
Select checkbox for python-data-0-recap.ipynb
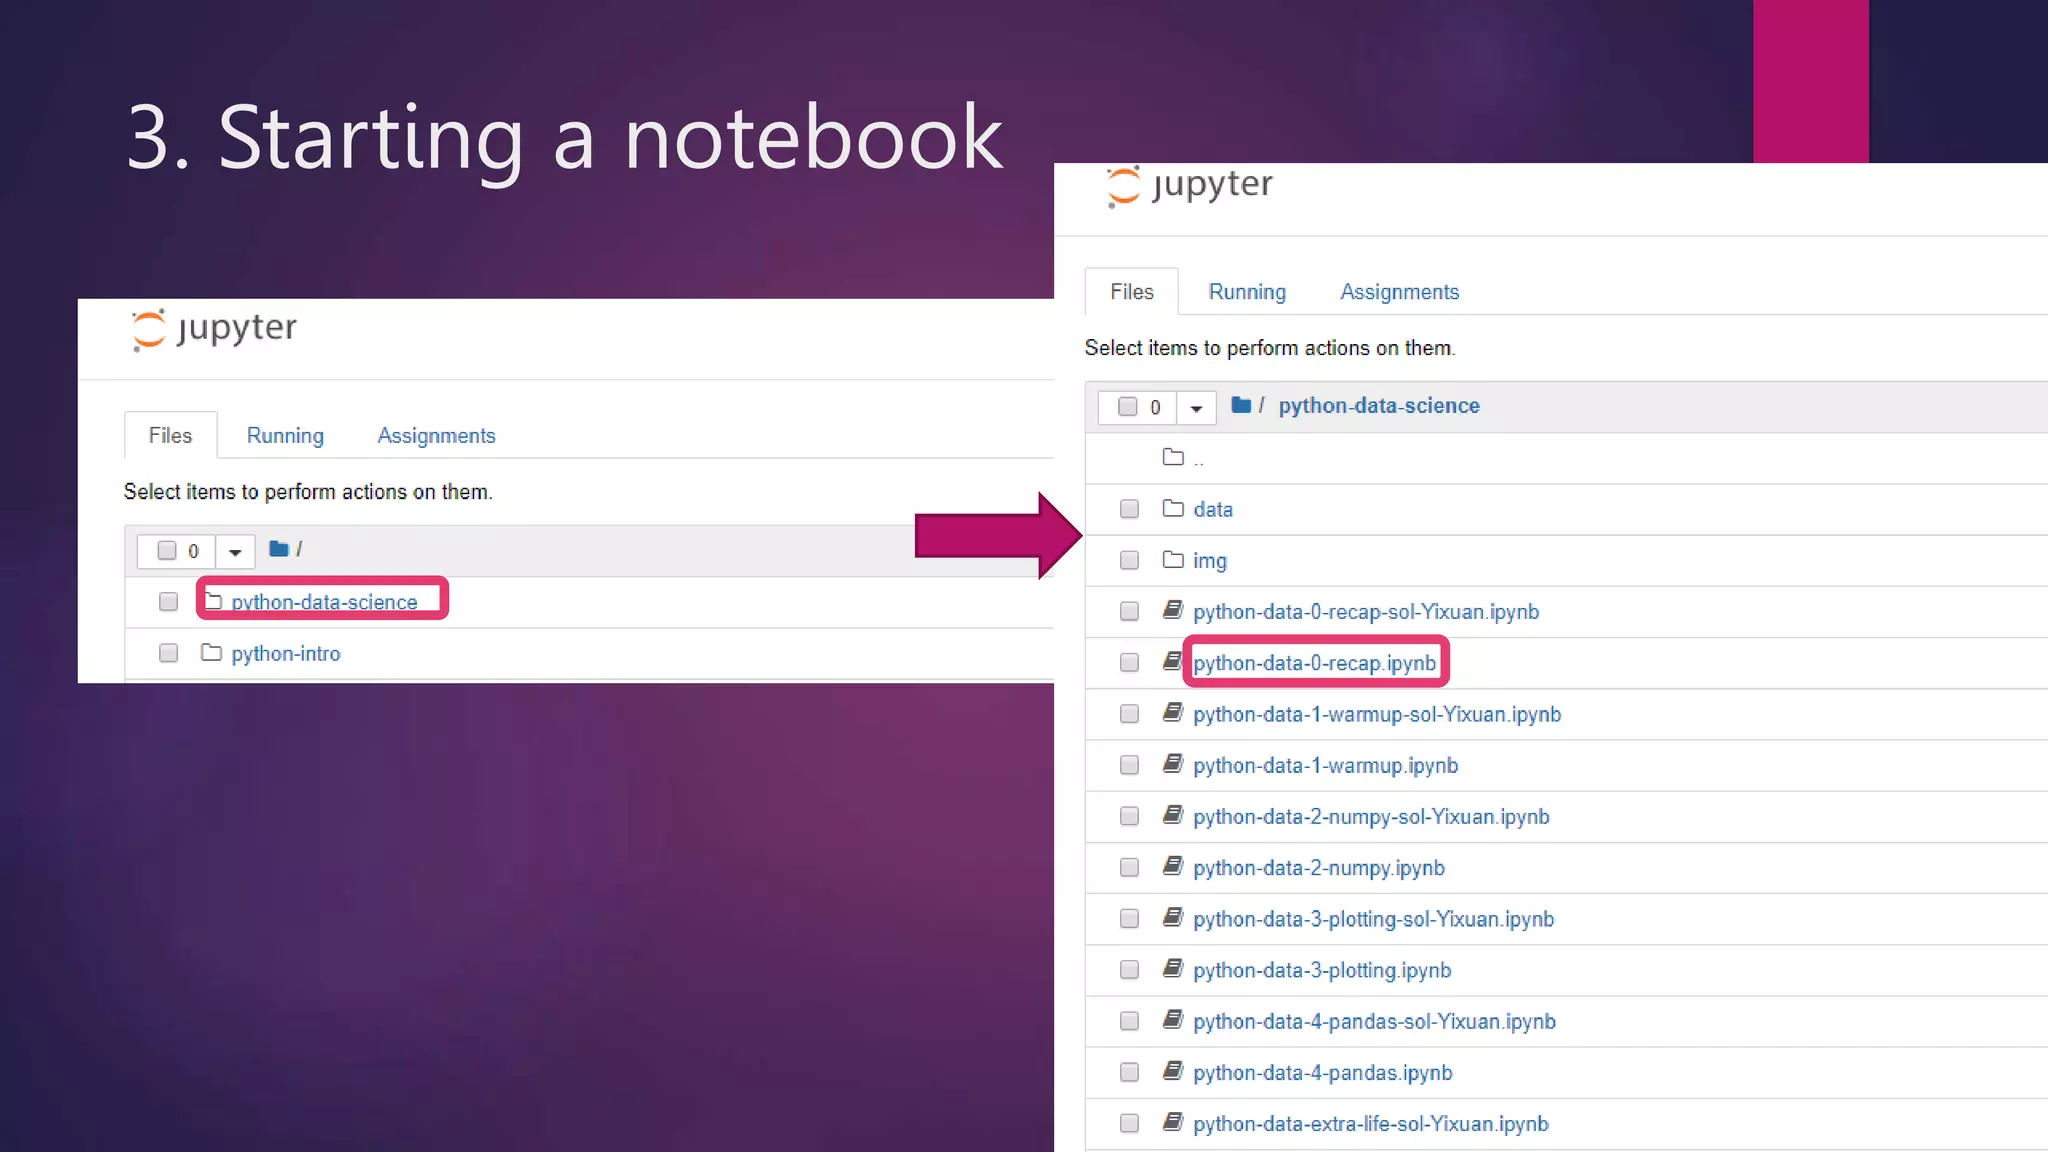(x=1129, y=662)
